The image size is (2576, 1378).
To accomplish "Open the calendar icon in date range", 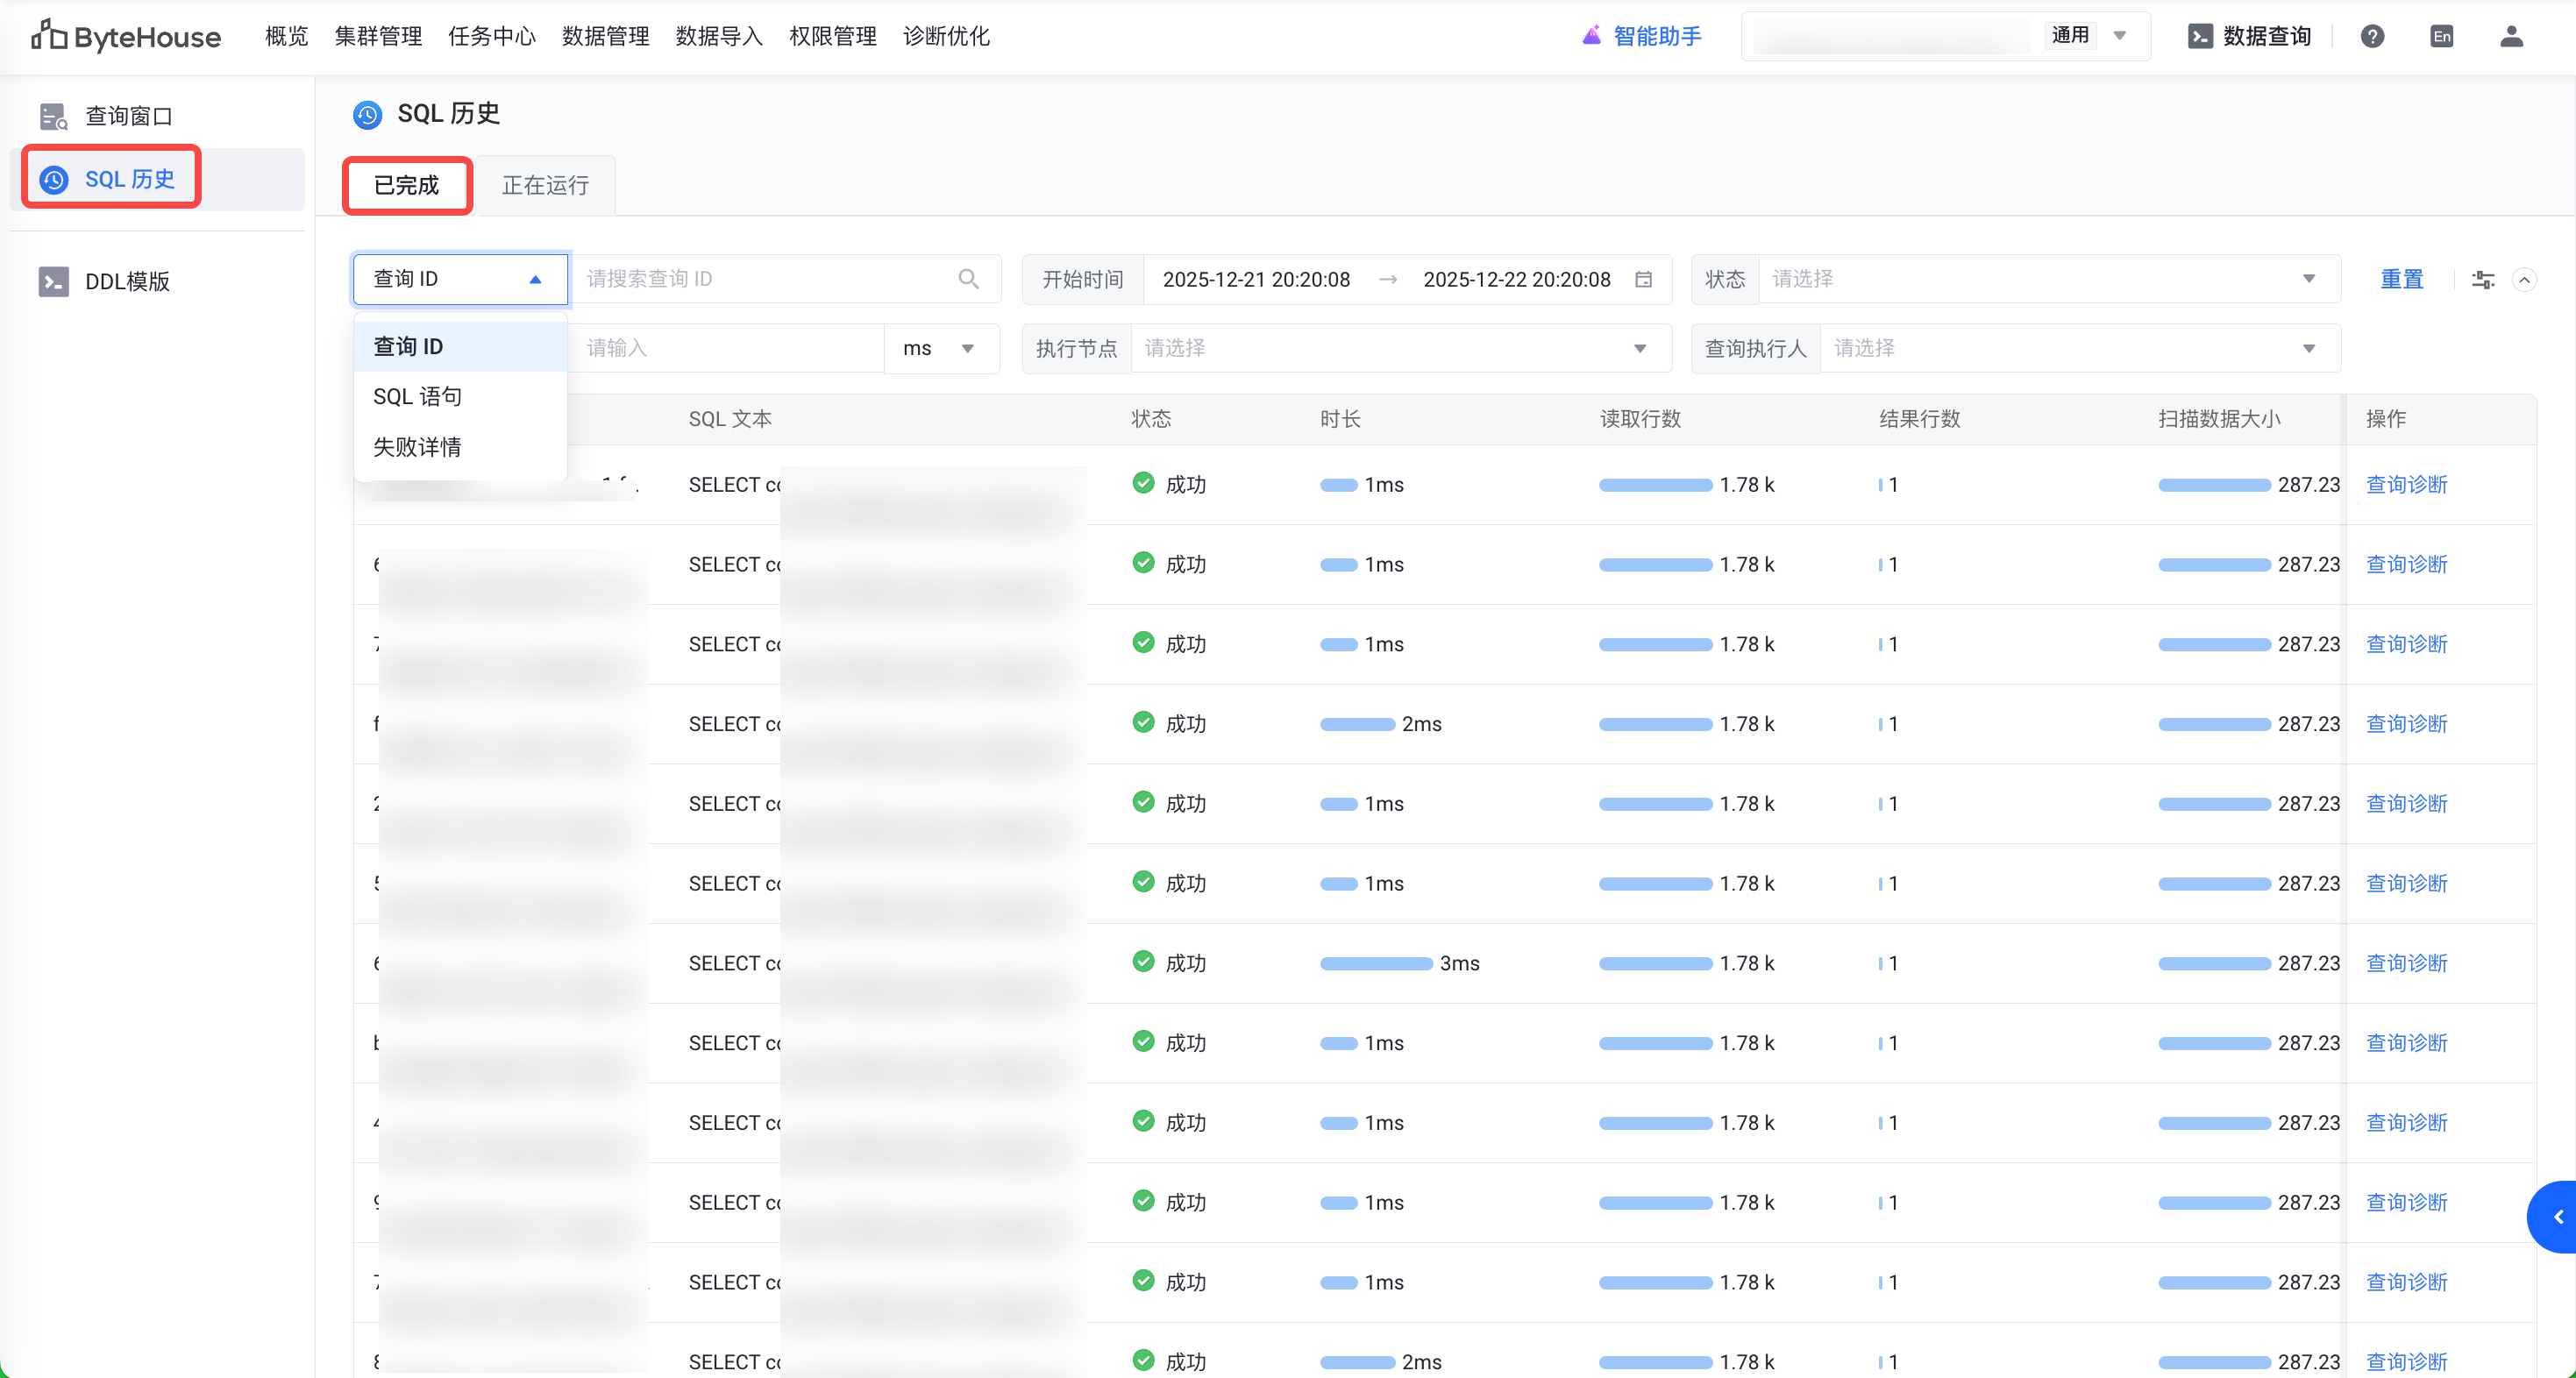I will [x=1643, y=279].
